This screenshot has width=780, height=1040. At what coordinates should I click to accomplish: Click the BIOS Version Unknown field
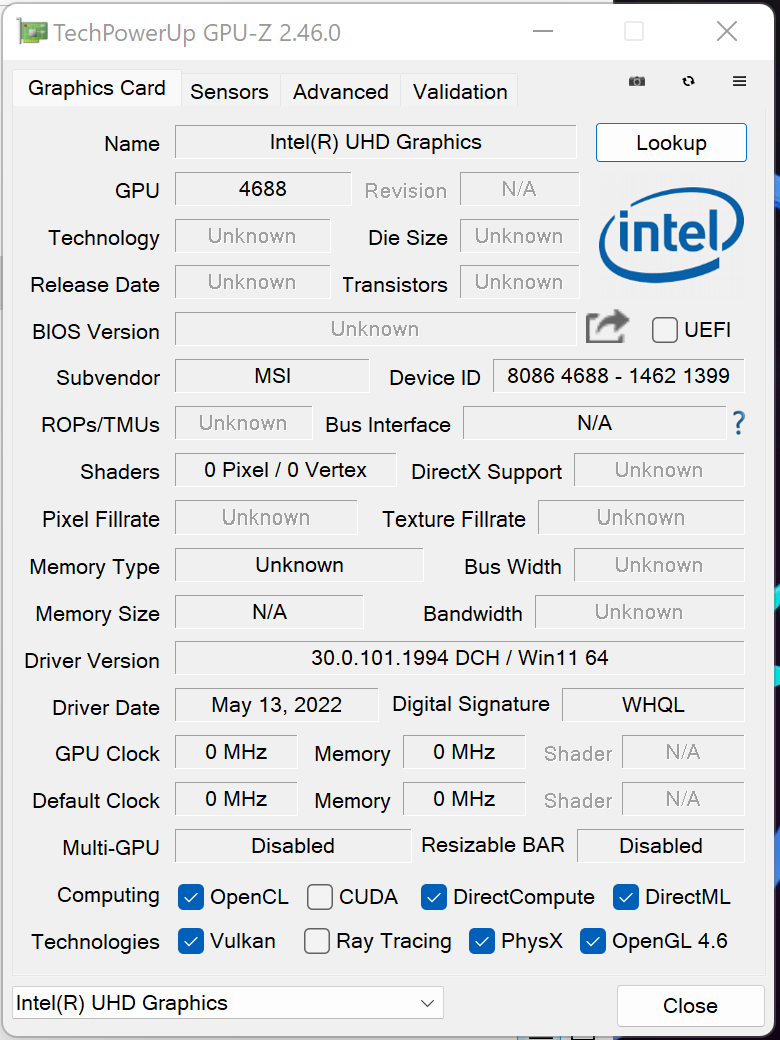pos(375,329)
